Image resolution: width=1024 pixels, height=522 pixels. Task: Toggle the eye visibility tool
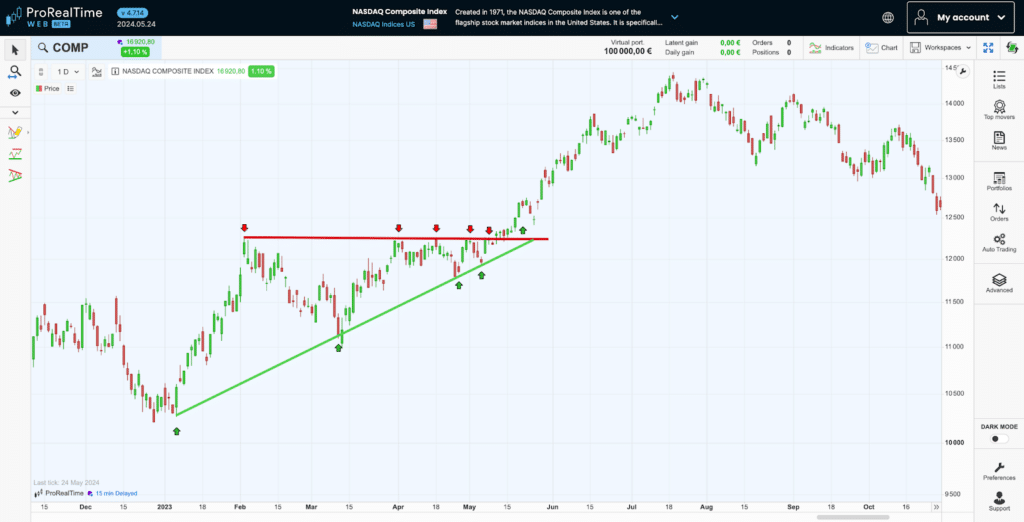click(x=15, y=93)
